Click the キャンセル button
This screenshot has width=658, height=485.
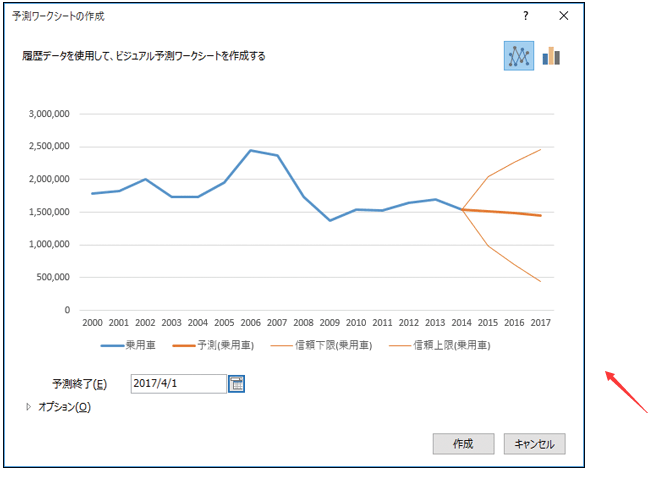pos(535,444)
